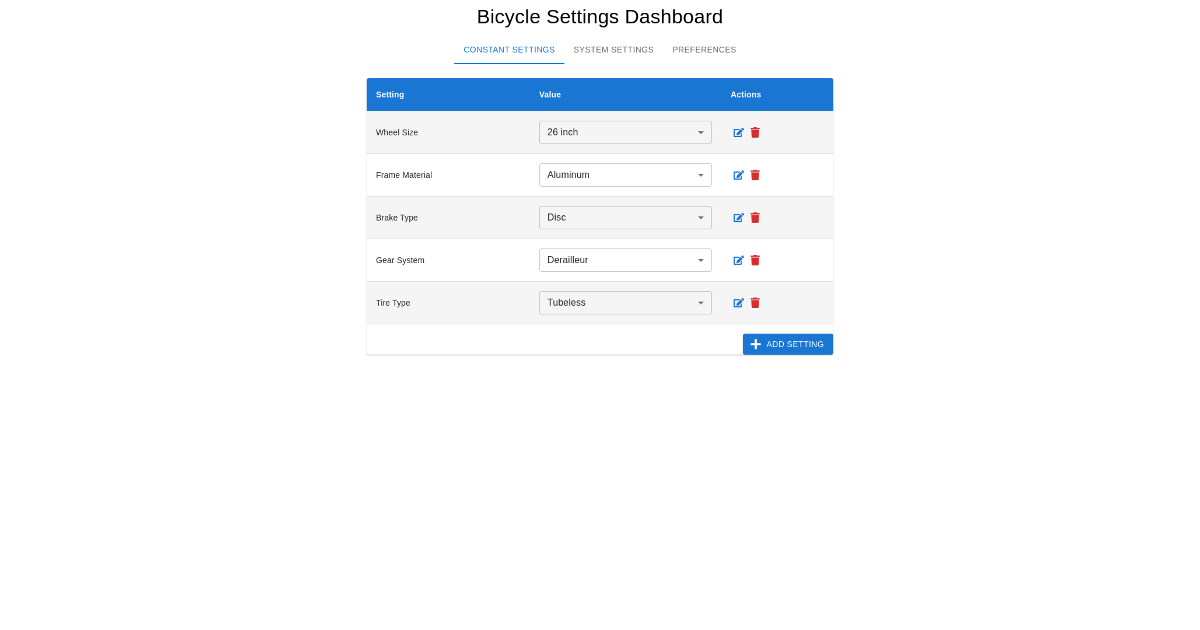Remove the Frame Material setting via trash icon
The height and width of the screenshot is (630, 1200).
pos(755,175)
